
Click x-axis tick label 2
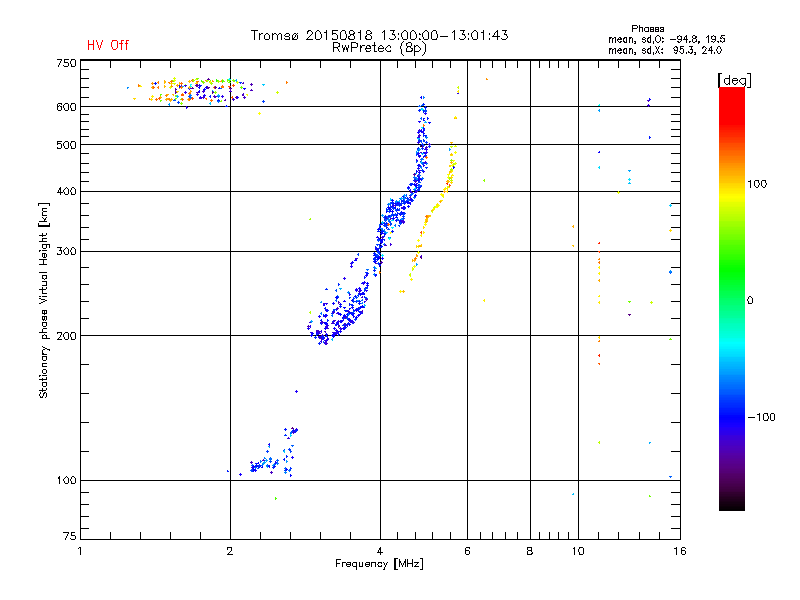pyautogui.click(x=230, y=551)
